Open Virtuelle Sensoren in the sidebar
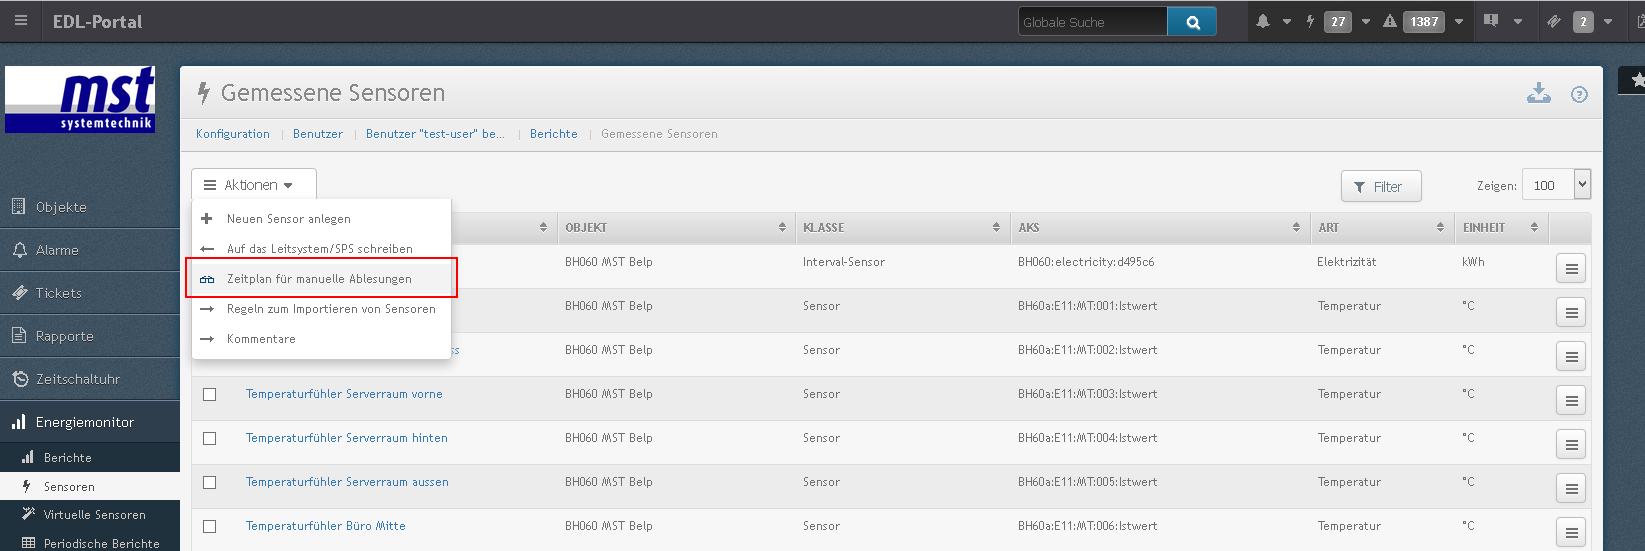Screen dimensions: 1645x551 click(90, 515)
